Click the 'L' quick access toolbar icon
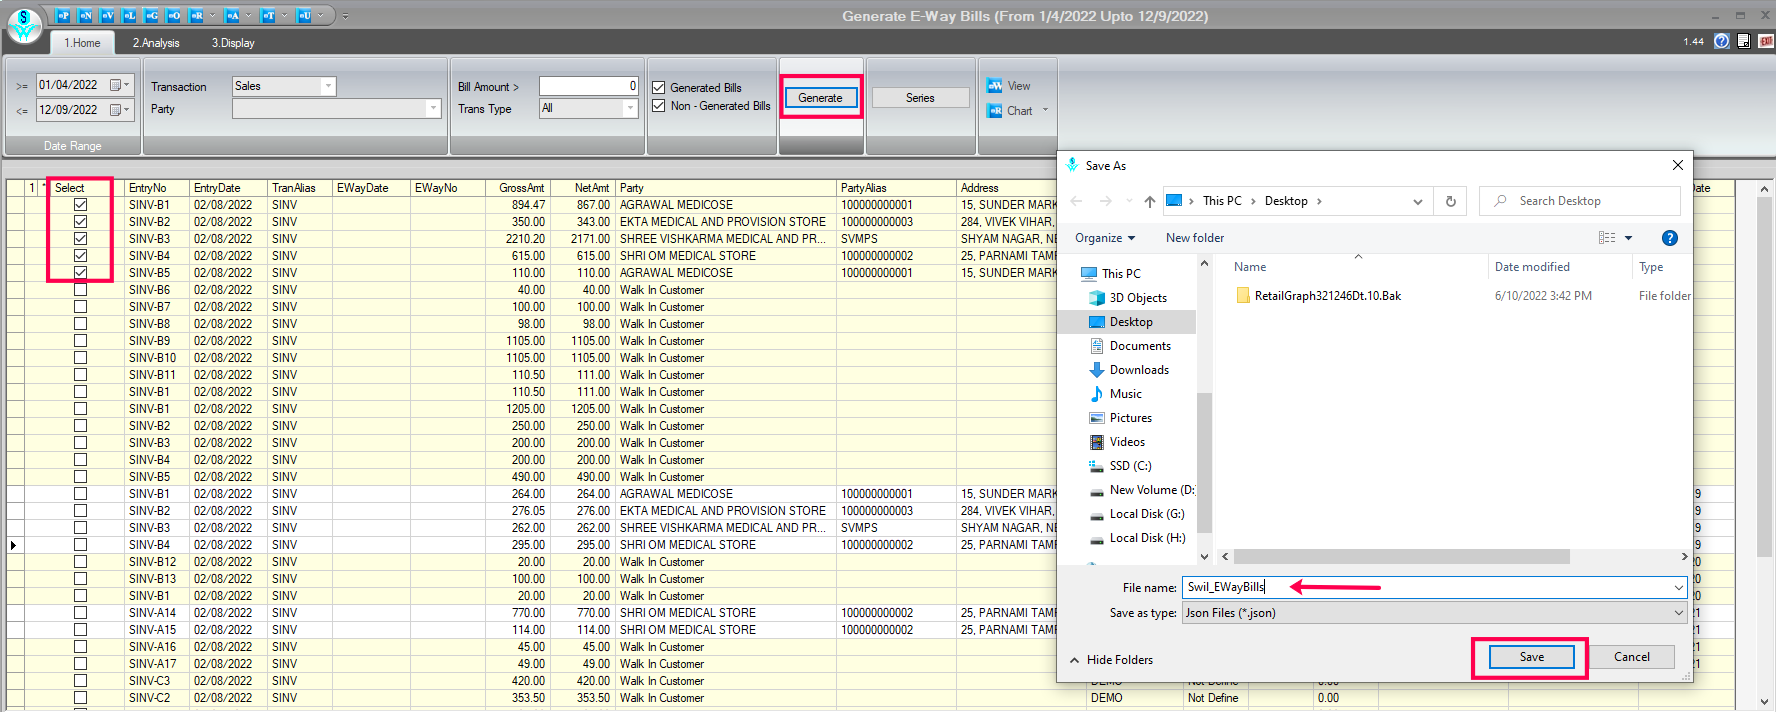The height and width of the screenshot is (712, 1776). (130, 16)
